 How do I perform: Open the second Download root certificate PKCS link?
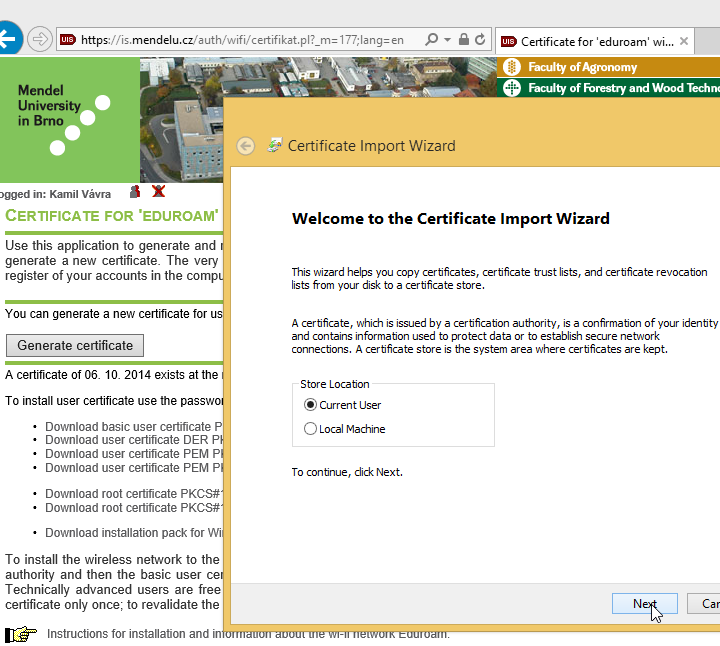134,507
